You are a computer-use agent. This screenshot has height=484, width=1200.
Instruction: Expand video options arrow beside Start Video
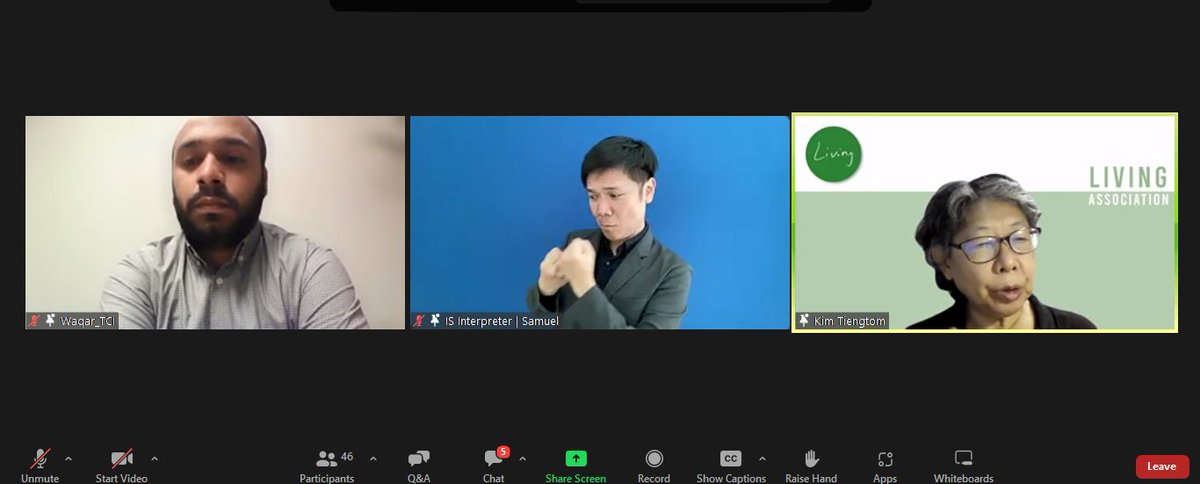tap(154, 459)
